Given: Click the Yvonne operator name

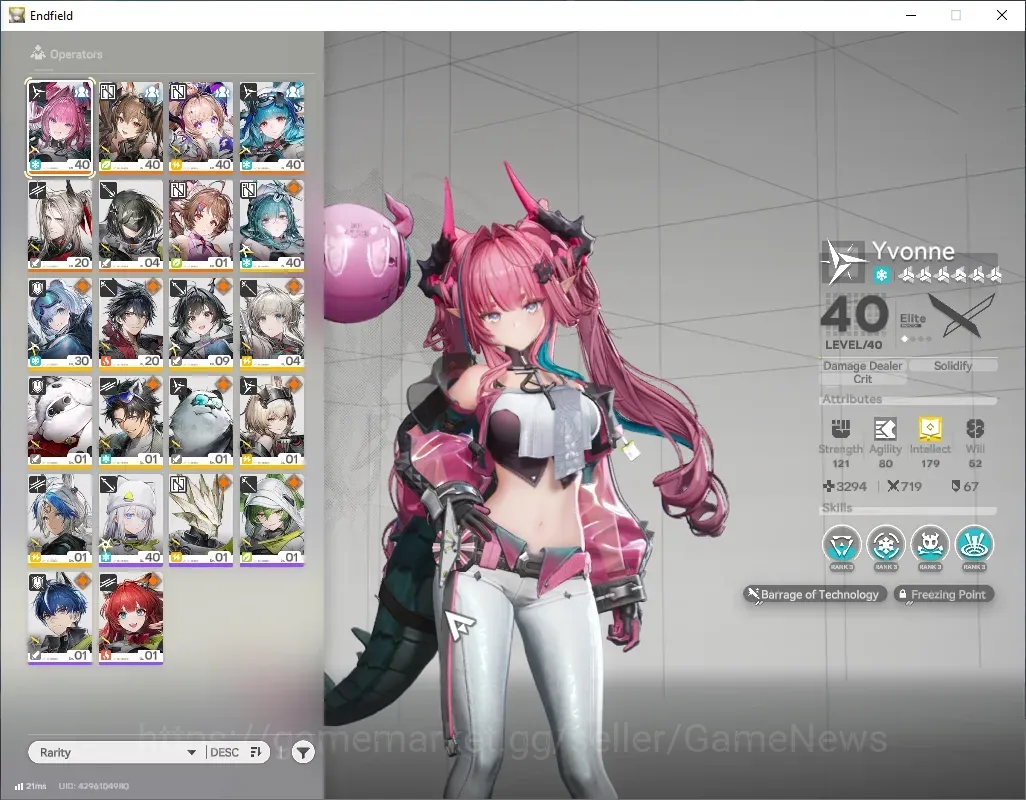Looking at the screenshot, I should 913,251.
